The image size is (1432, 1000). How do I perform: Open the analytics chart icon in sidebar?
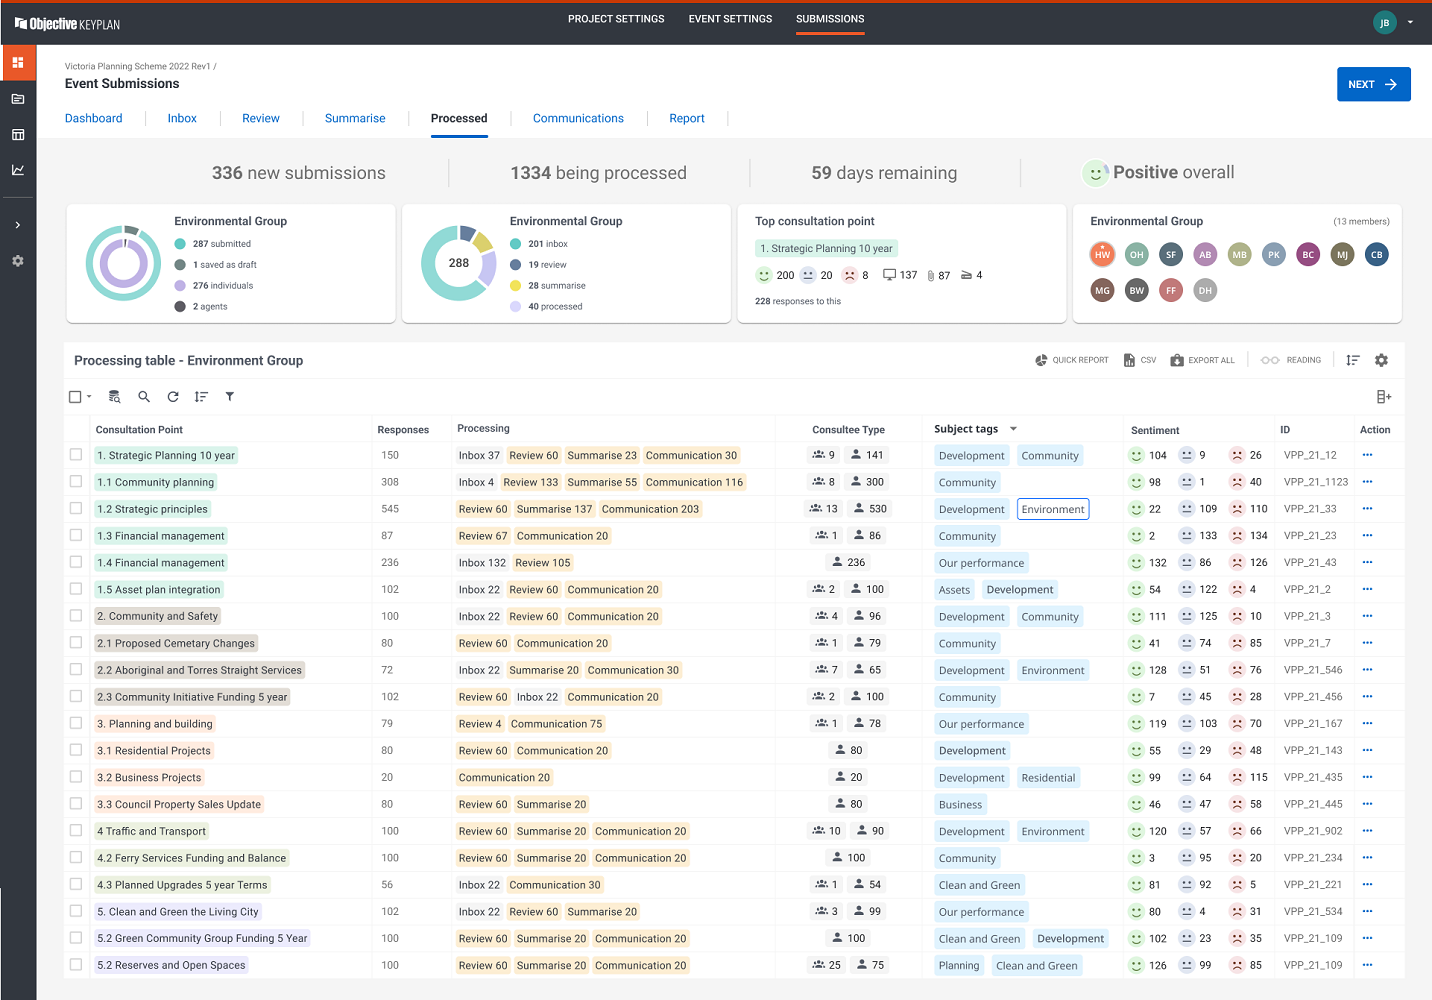pyautogui.click(x=18, y=170)
